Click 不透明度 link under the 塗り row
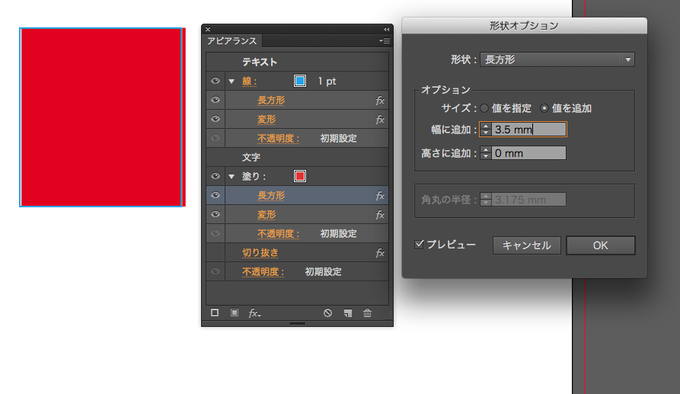Screen dimensions: 680x394 click(278, 234)
